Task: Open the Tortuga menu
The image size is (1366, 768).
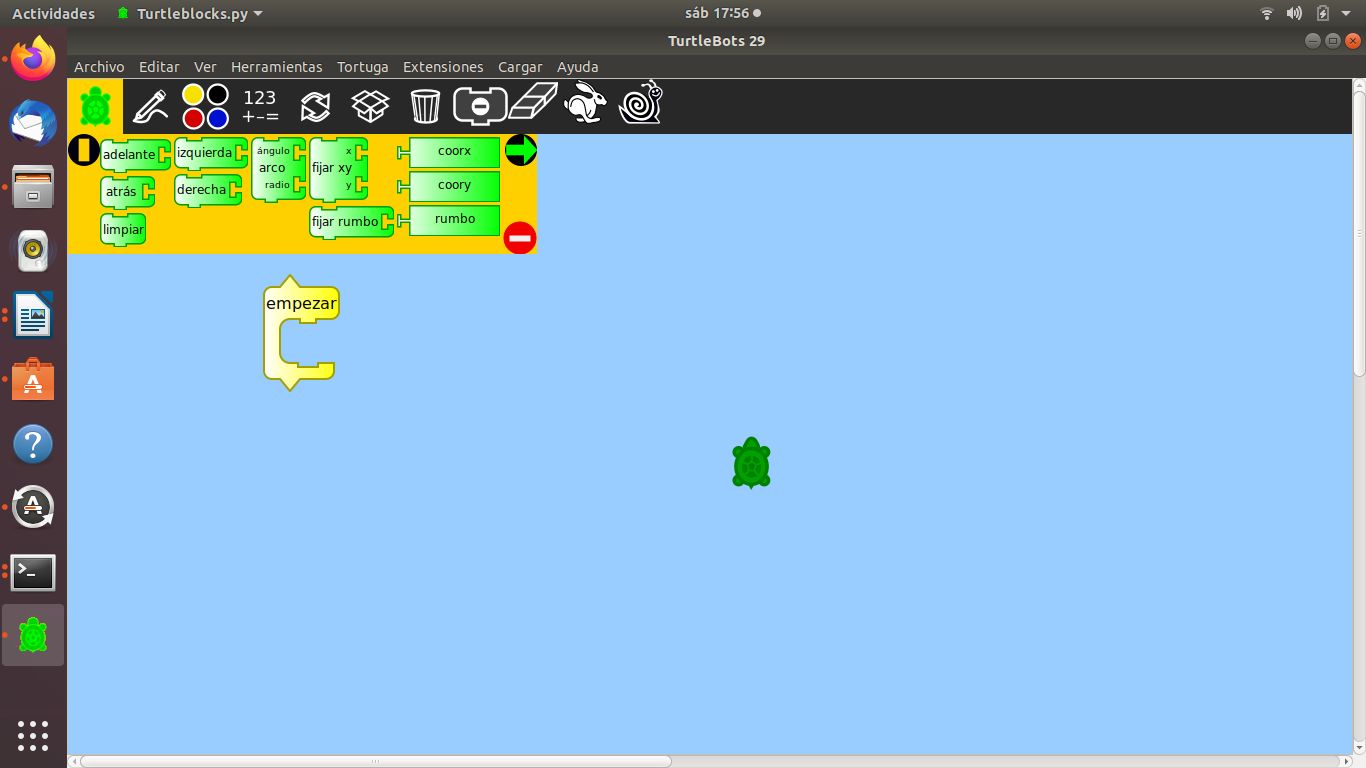Action: pos(363,67)
